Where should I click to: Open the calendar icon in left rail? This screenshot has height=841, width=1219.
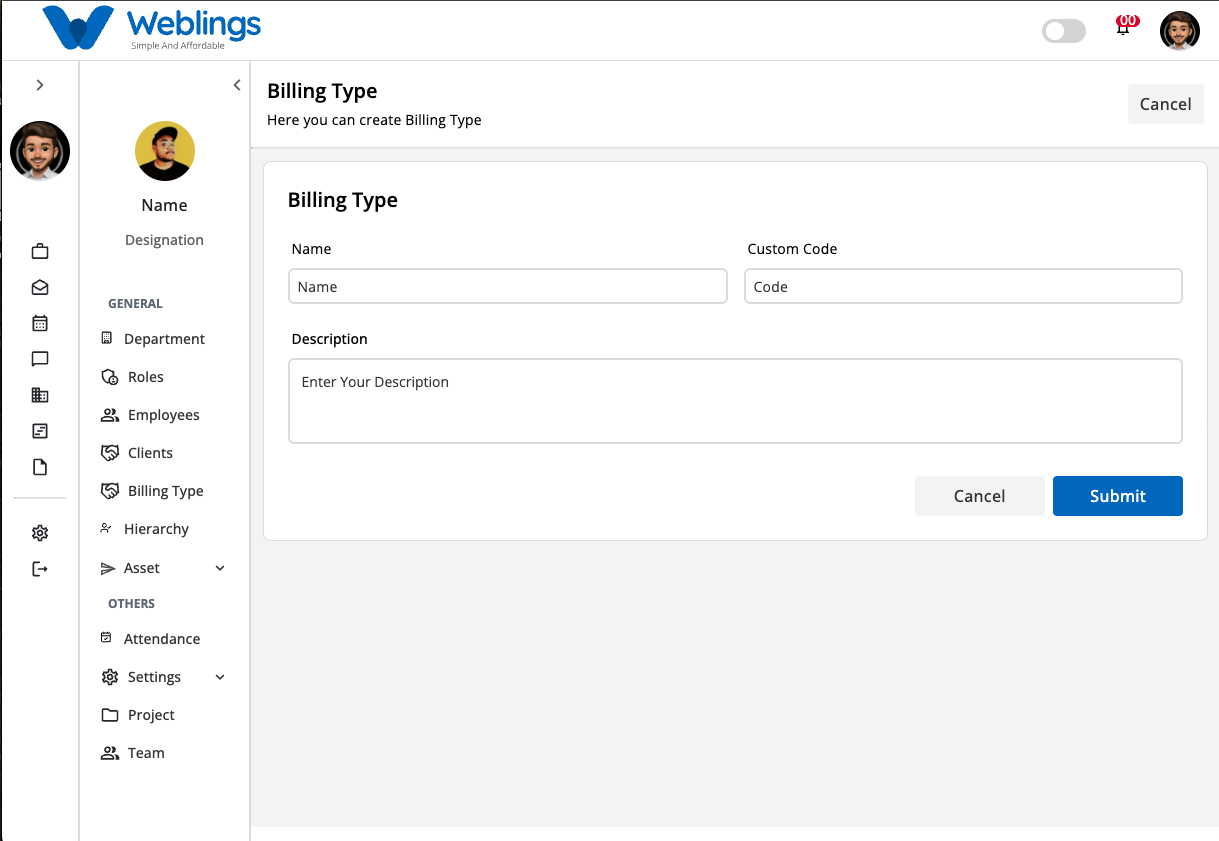tap(40, 323)
